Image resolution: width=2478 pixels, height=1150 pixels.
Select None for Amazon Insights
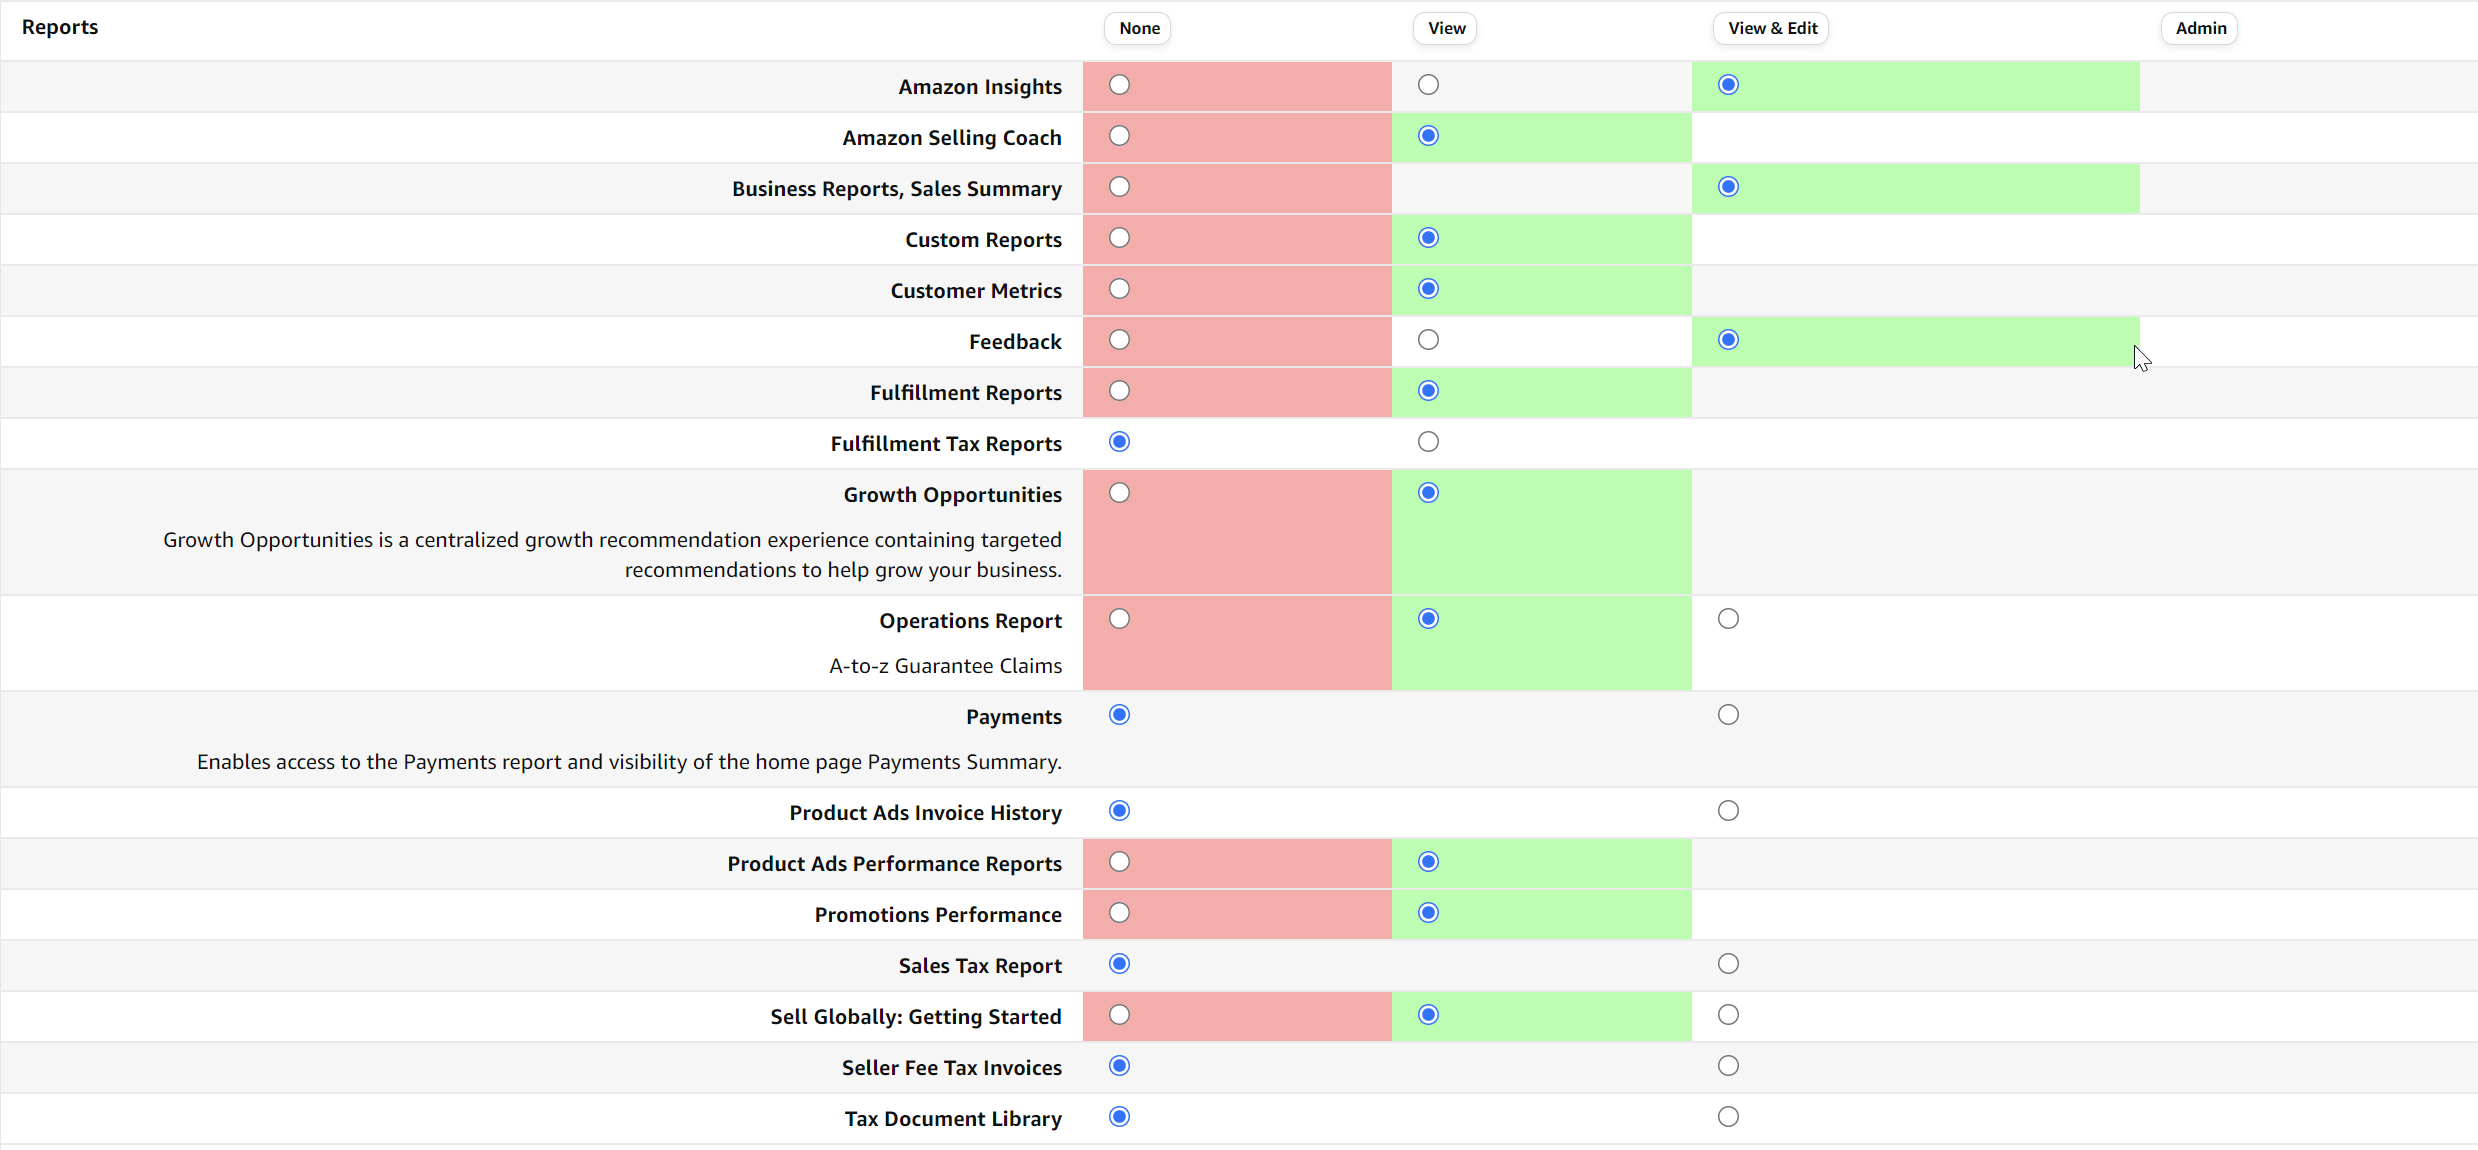click(1120, 85)
